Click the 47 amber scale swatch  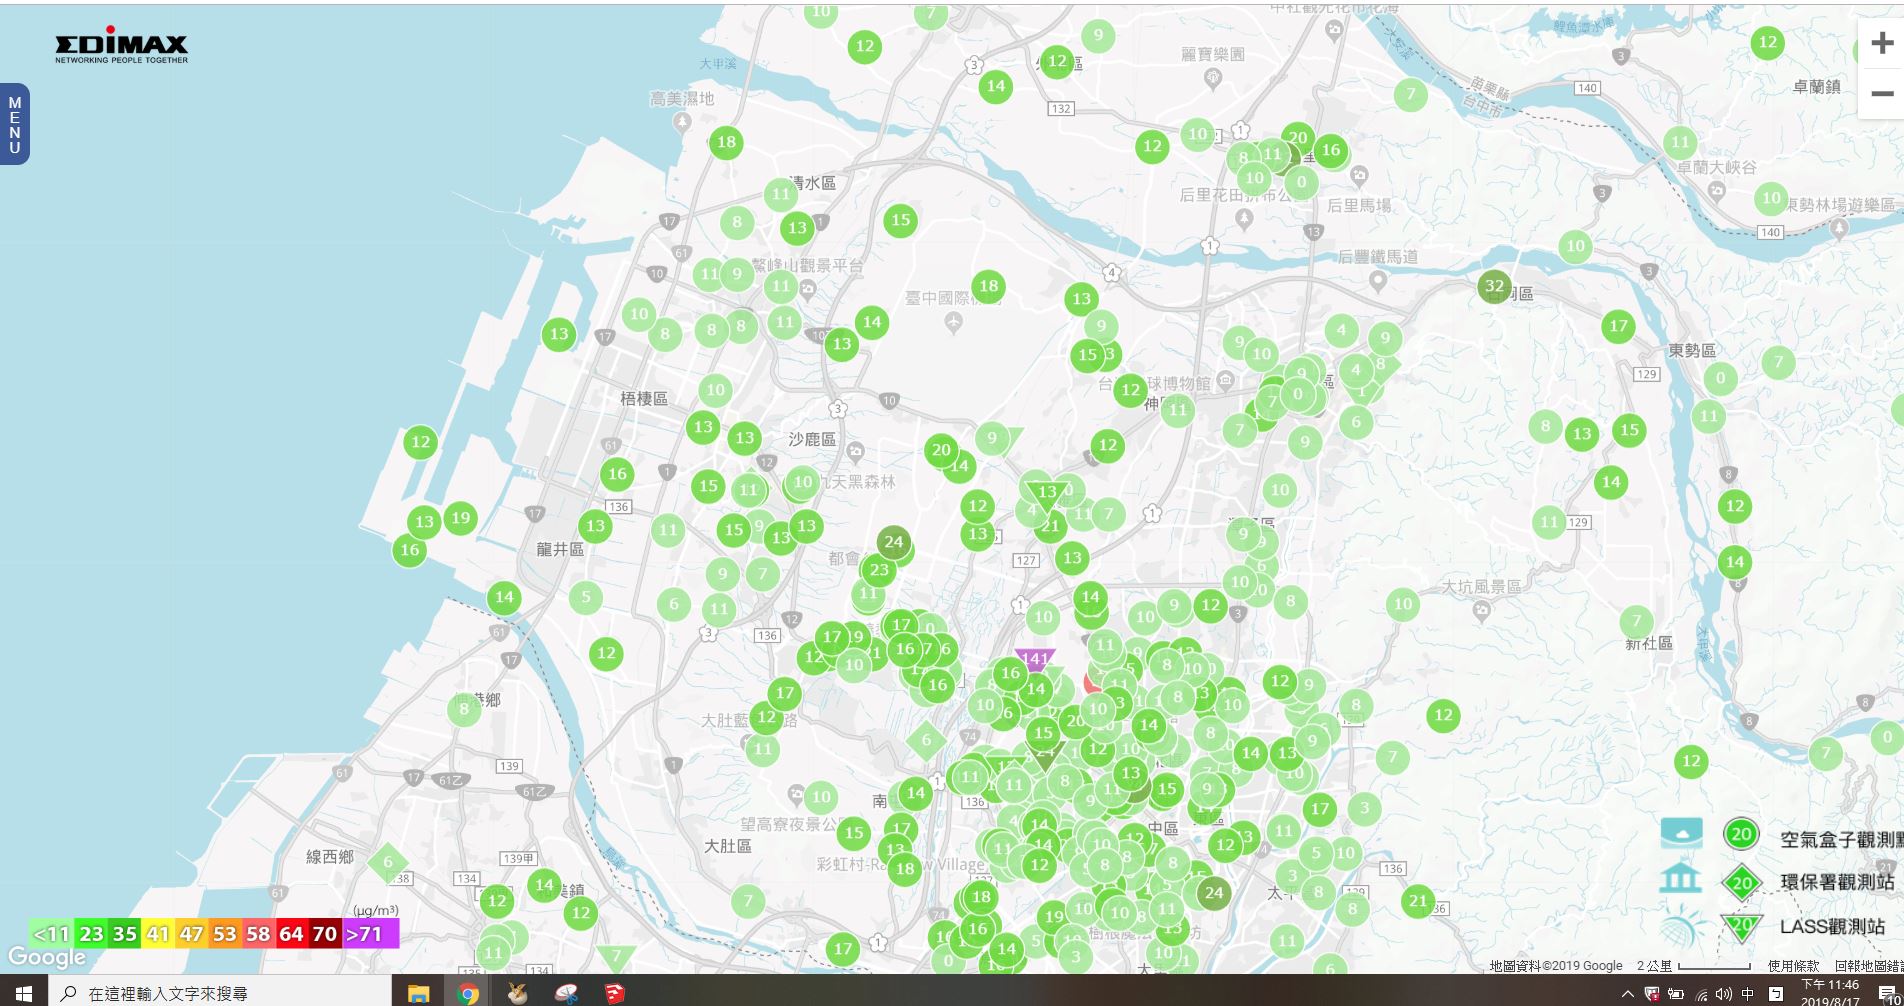coord(191,934)
